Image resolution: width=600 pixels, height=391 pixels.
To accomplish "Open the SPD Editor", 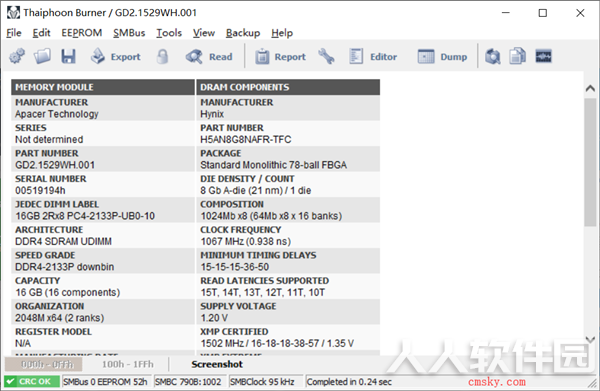I will tap(373, 57).
